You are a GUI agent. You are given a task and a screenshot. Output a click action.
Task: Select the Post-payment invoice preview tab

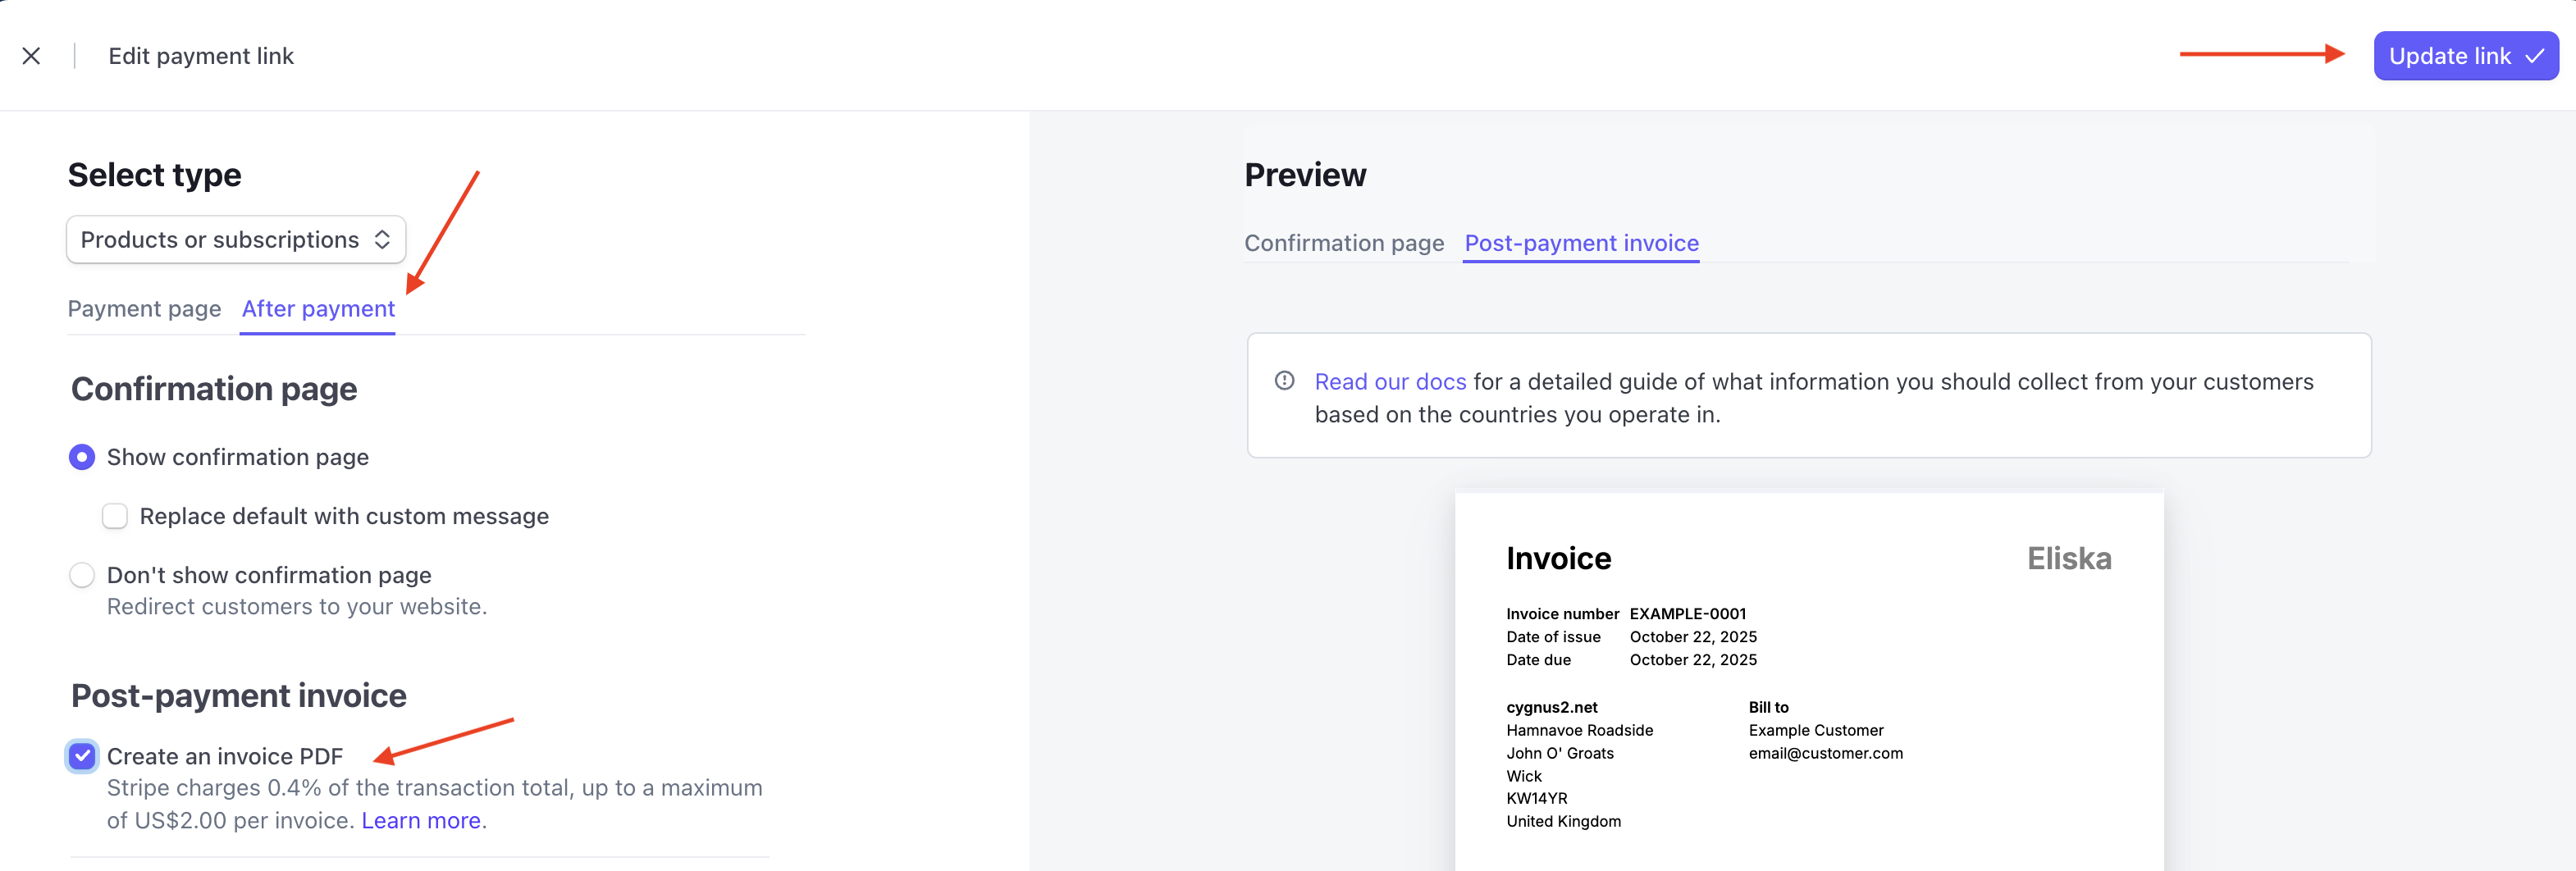point(1581,243)
